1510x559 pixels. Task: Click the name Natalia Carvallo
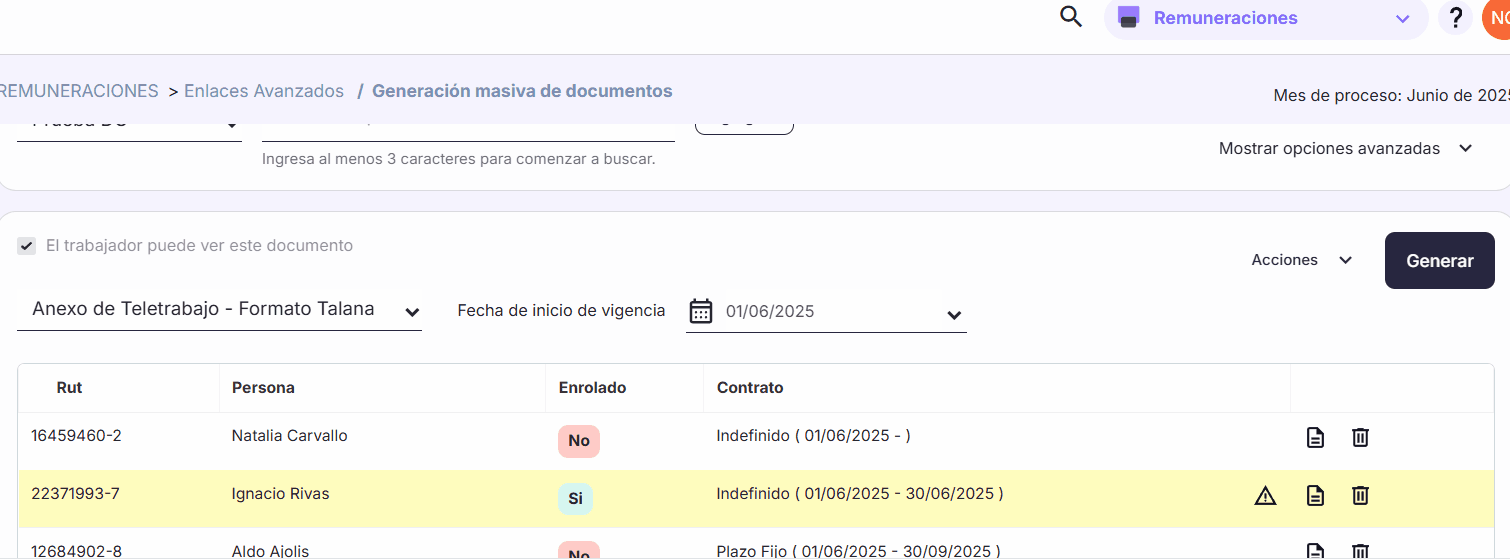(290, 436)
